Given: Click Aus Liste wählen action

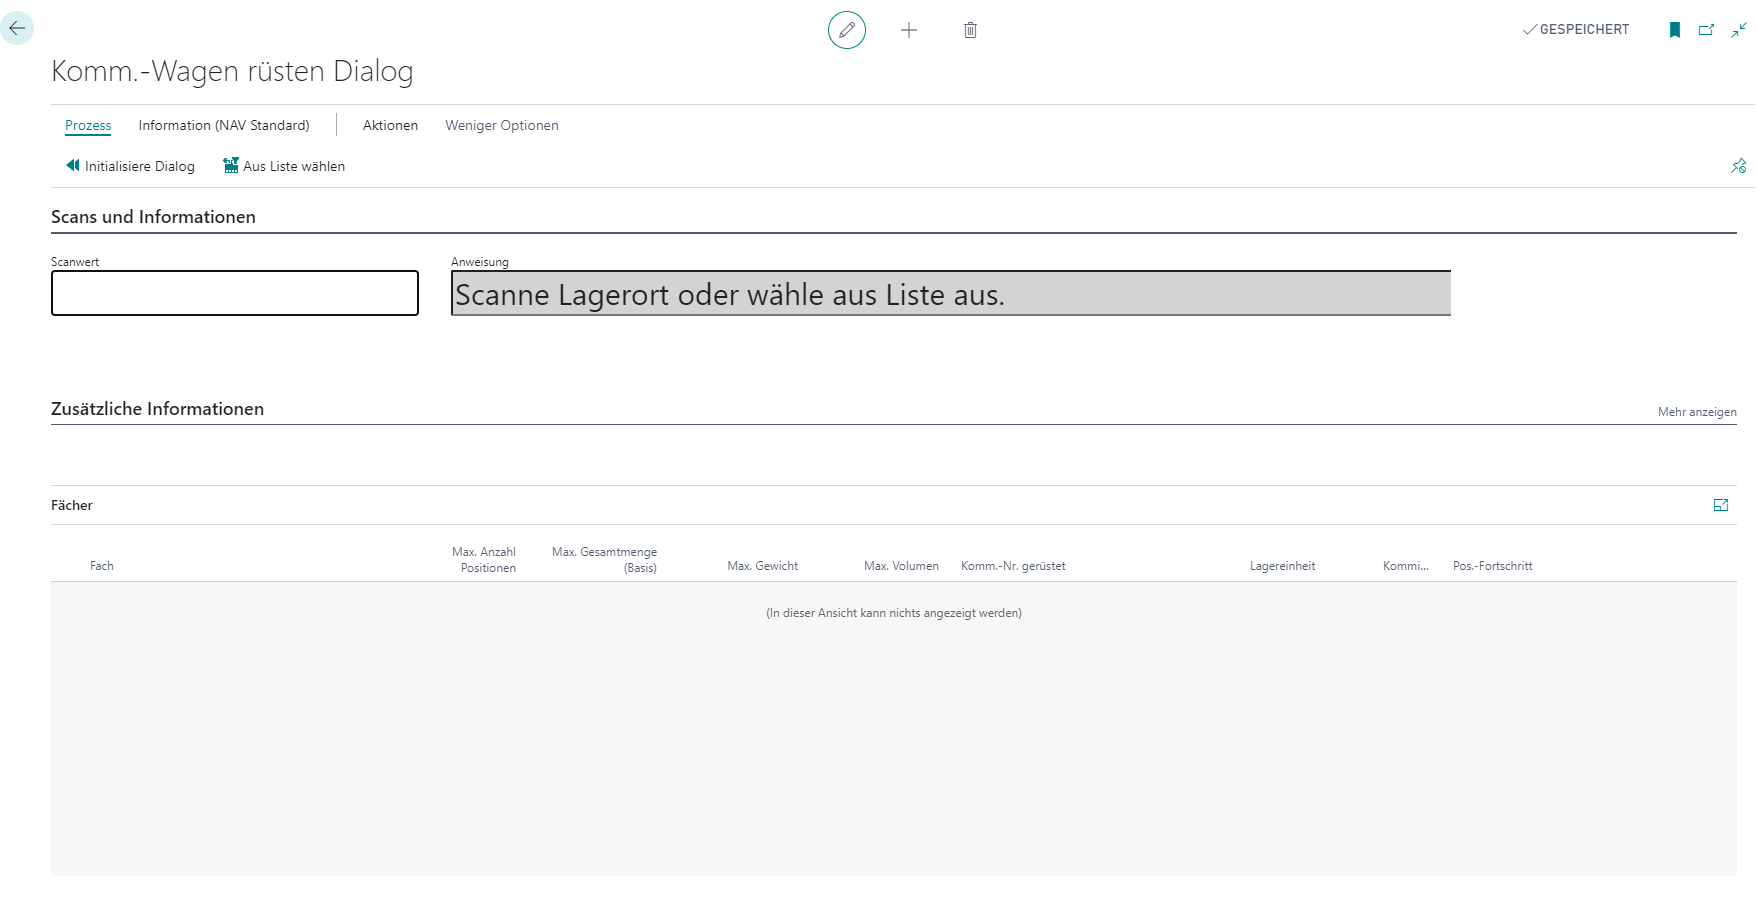Looking at the screenshot, I should (284, 166).
